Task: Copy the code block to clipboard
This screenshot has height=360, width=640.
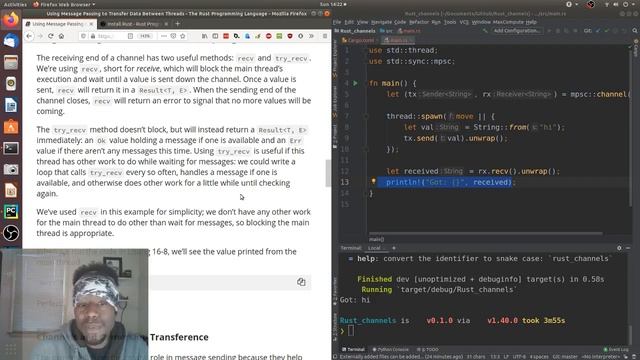Action: (301, 282)
